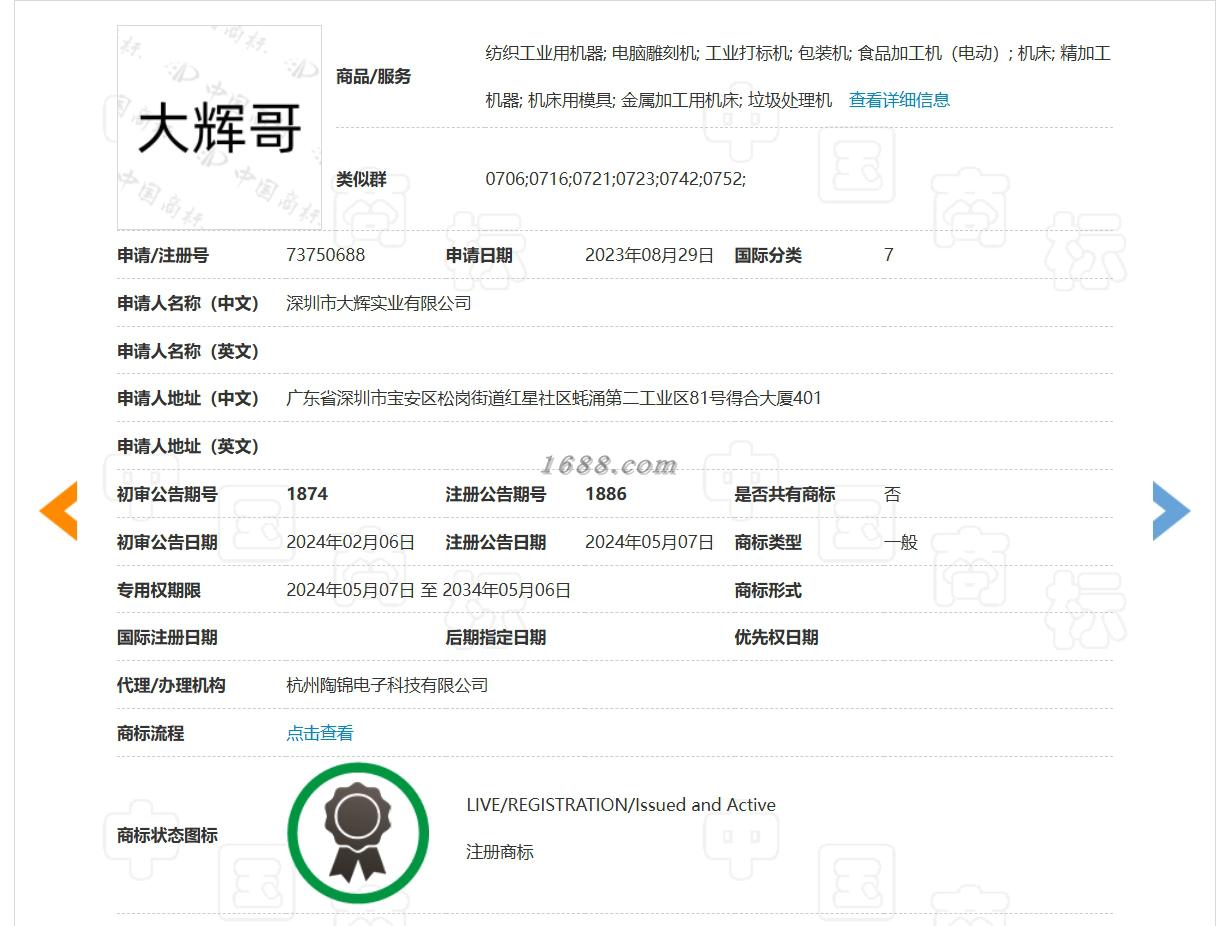Screen dimensions: 1216x926
Task: Select the 申请/注册号 label
Action: pyautogui.click(x=163, y=255)
